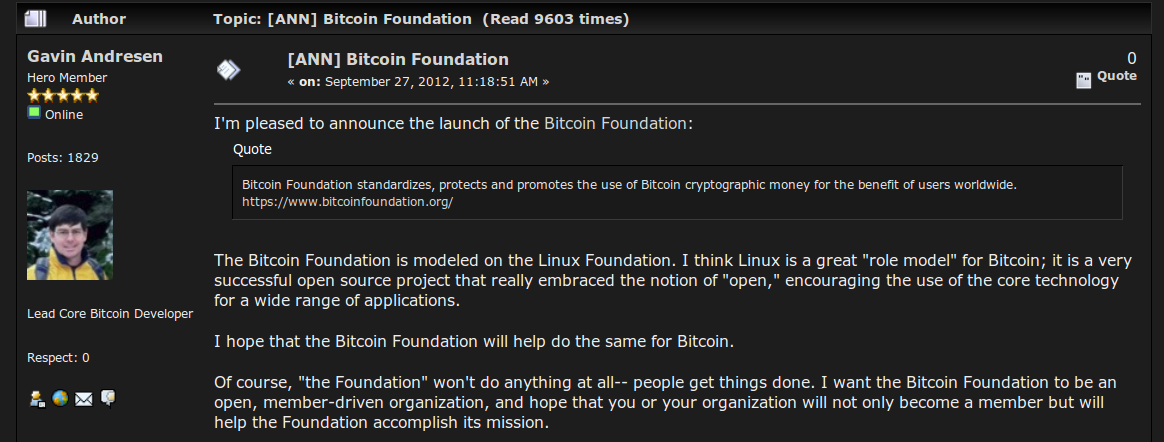Click the Topic title in header bar
This screenshot has width=1164, height=442.
[421, 19]
